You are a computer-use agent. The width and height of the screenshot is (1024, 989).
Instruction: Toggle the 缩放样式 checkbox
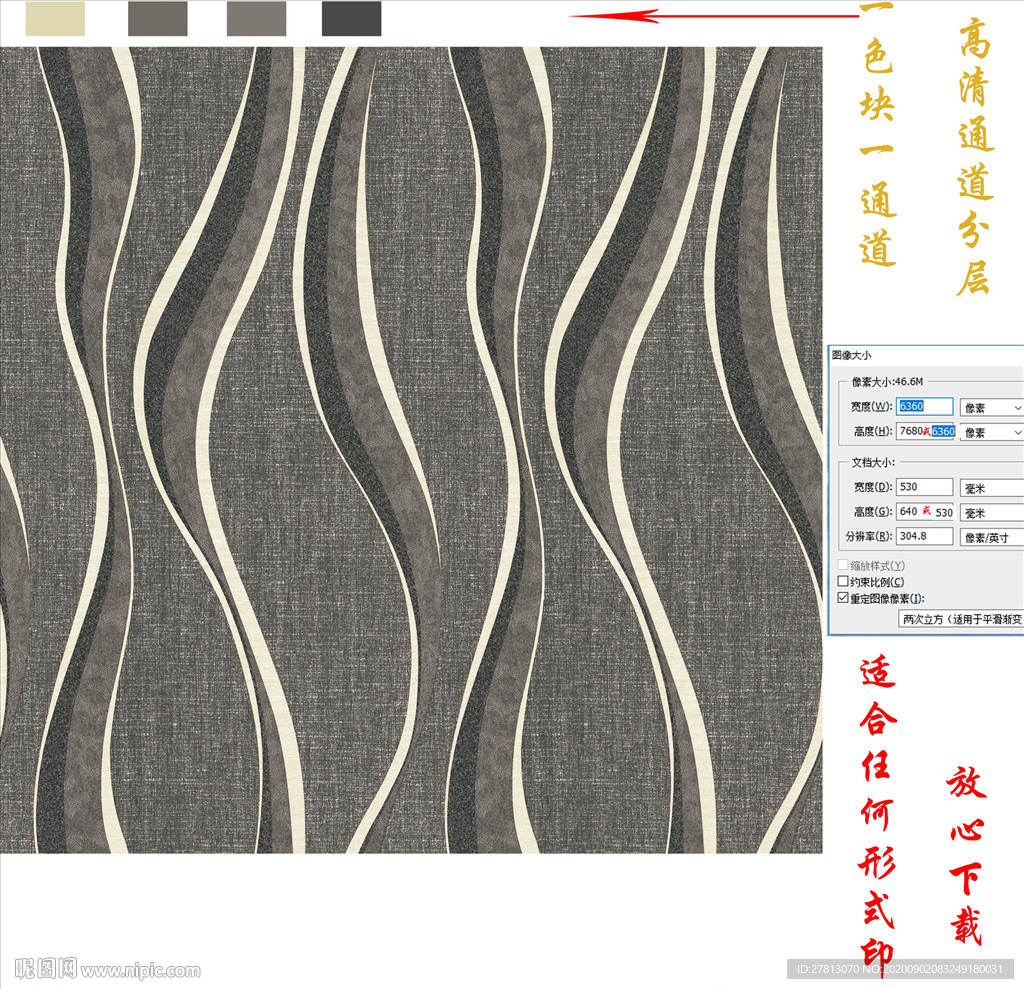click(843, 565)
